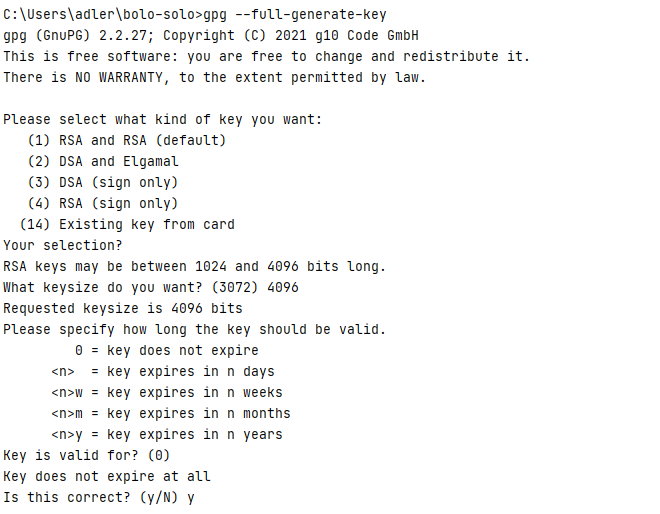Click the 'Key is valid for? (0)' prompt
Viewport: 660px width, 514px height.
point(87,456)
